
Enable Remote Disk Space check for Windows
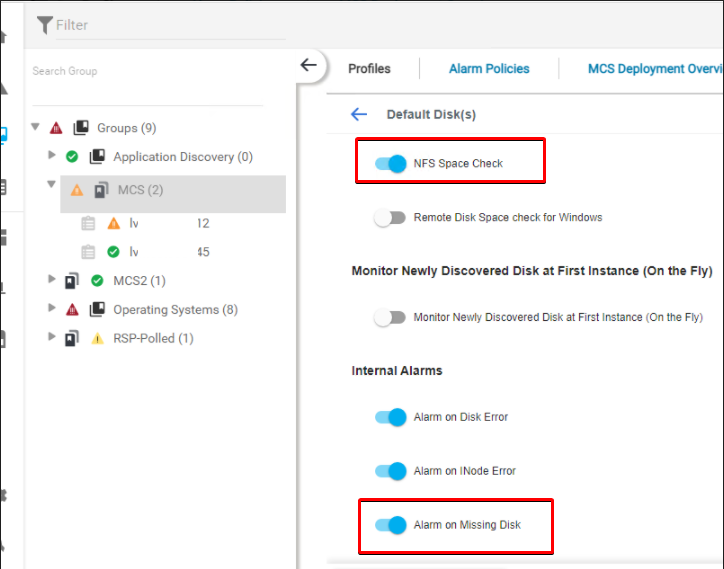[390, 217]
